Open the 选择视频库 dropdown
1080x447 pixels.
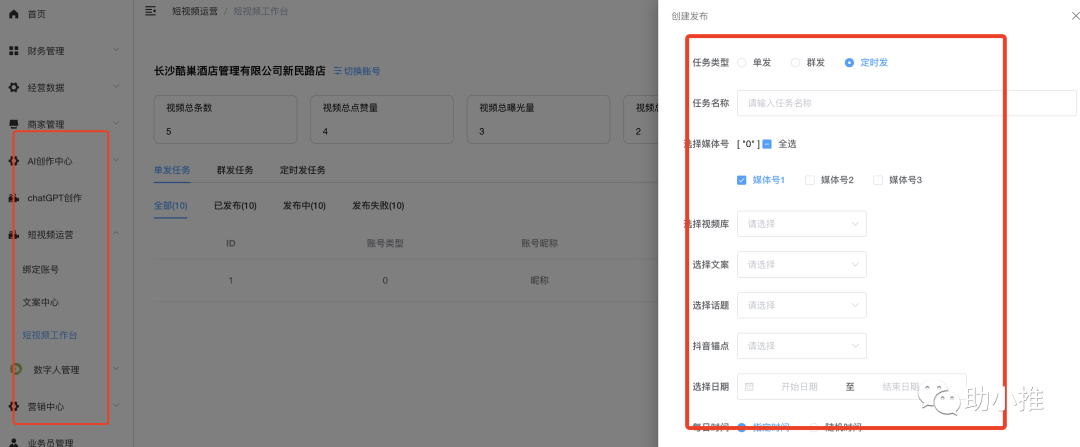point(801,224)
